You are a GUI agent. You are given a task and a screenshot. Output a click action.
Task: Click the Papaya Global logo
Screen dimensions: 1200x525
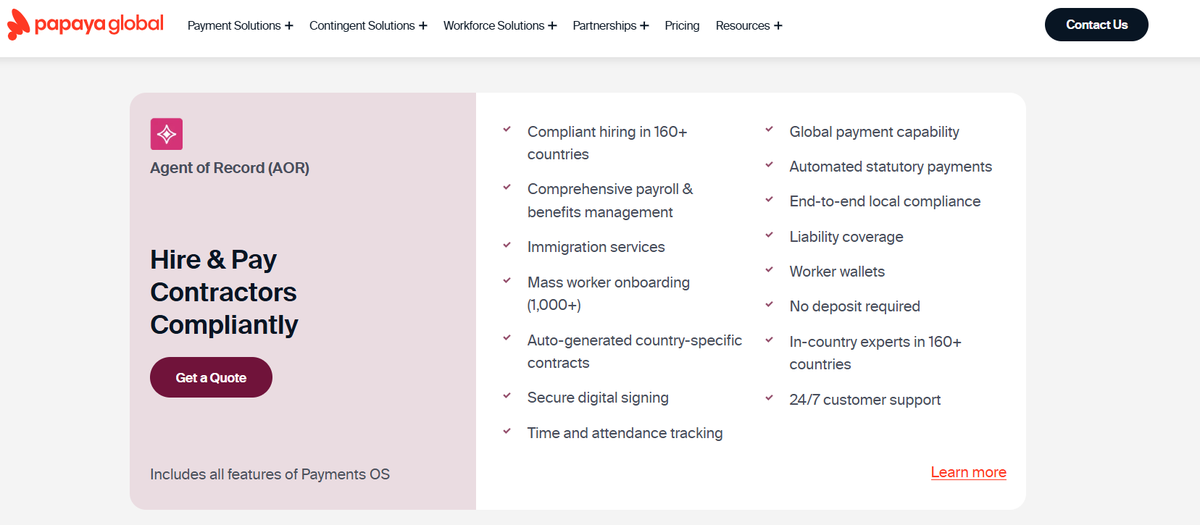click(85, 25)
